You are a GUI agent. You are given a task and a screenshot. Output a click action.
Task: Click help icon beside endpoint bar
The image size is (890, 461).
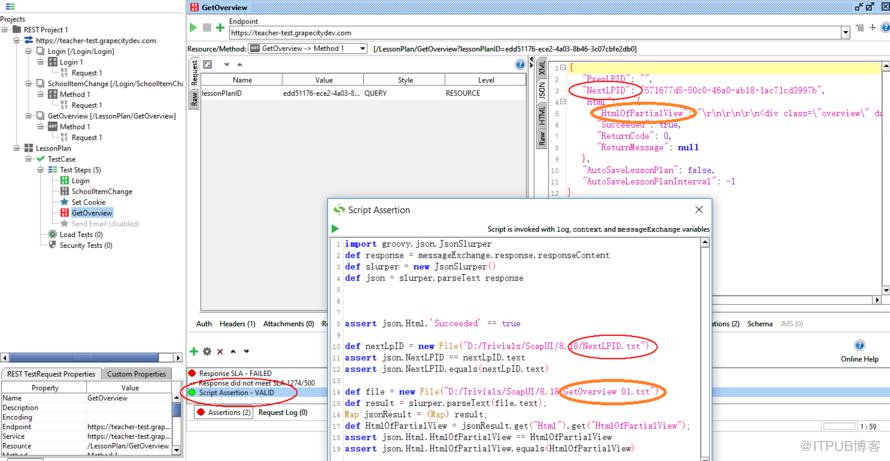click(x=885, y=27)
